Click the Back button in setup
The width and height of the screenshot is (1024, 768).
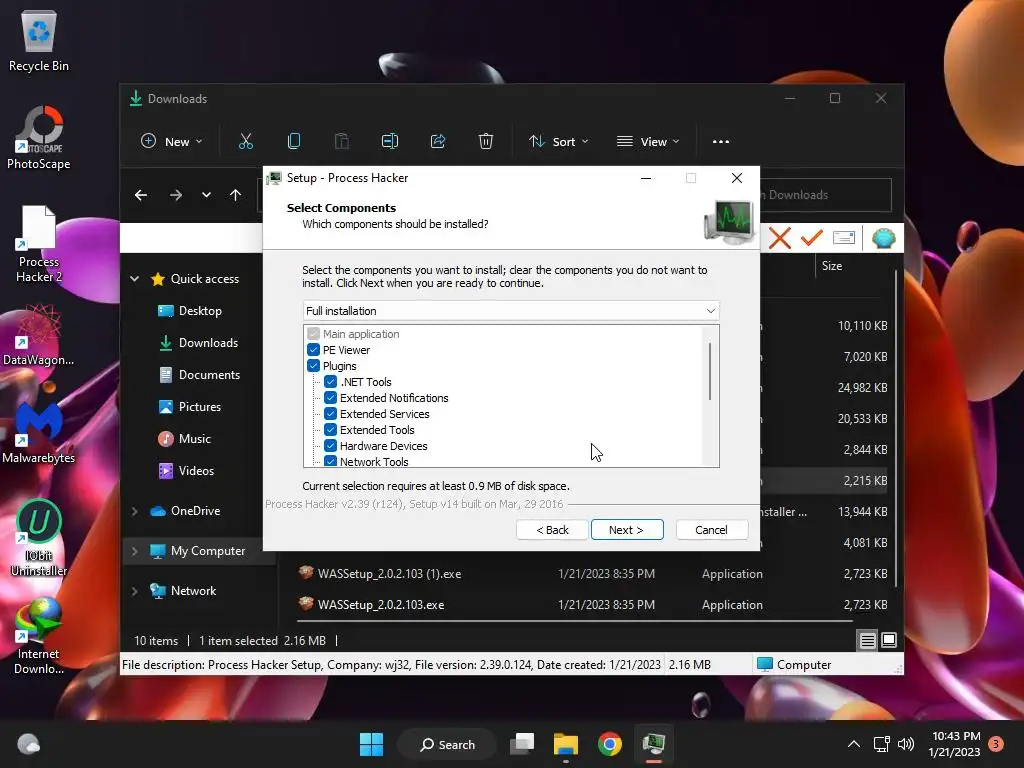(x=552, y=530)
